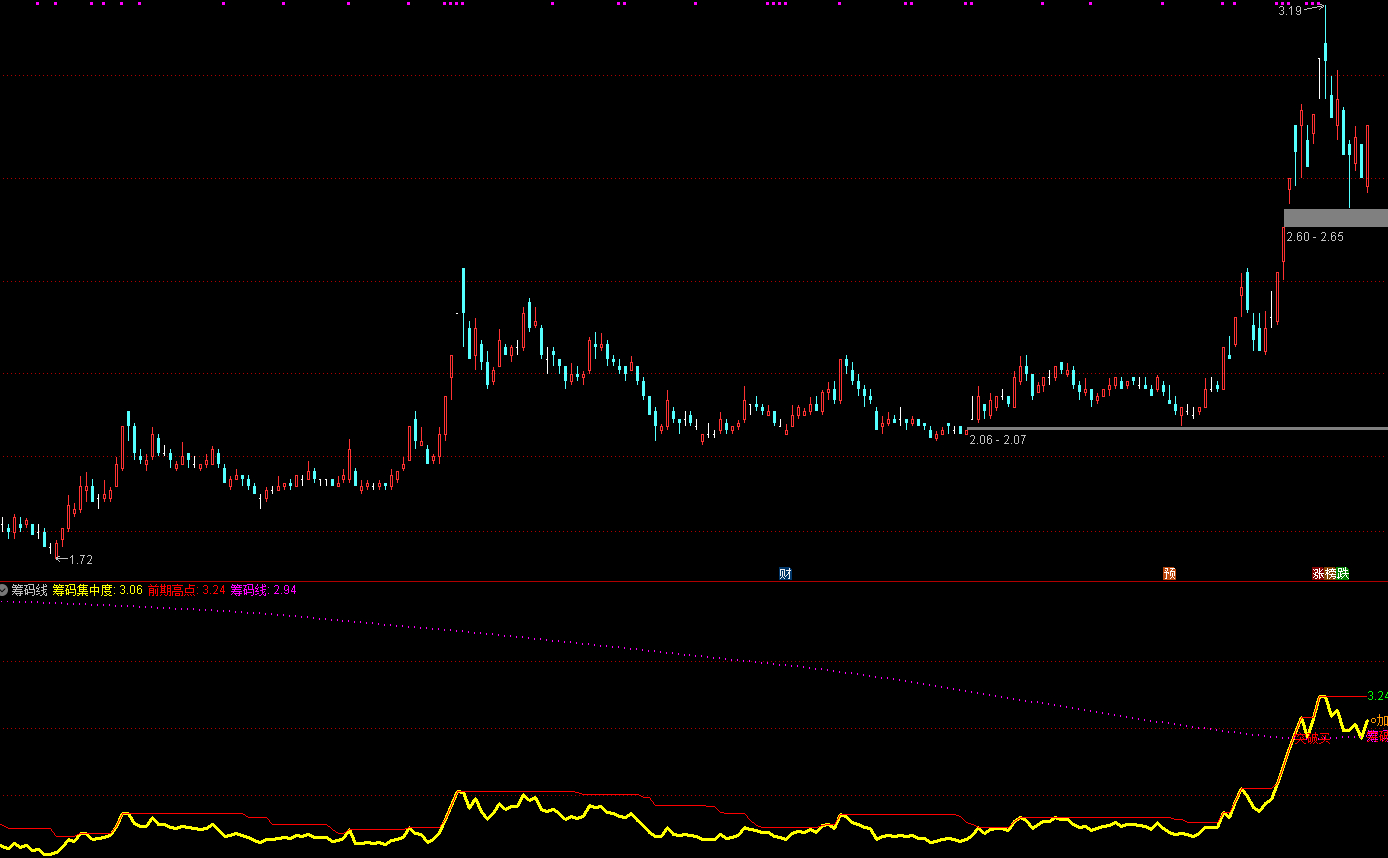
Task: Select the yellow 筹码集中度 3.06 legend
Action: click(97, 590)
